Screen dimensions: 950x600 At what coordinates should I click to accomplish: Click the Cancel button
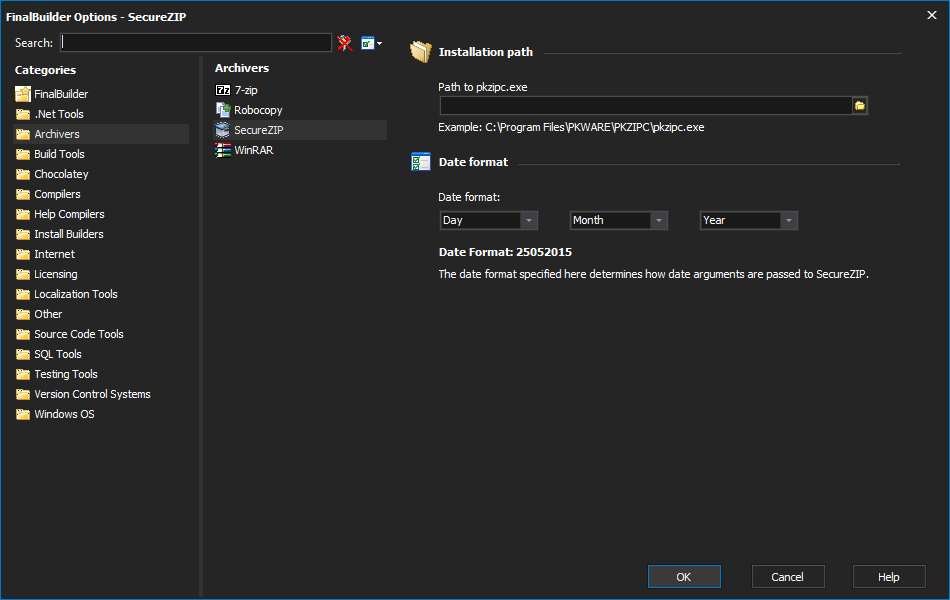tap(788, 576)
